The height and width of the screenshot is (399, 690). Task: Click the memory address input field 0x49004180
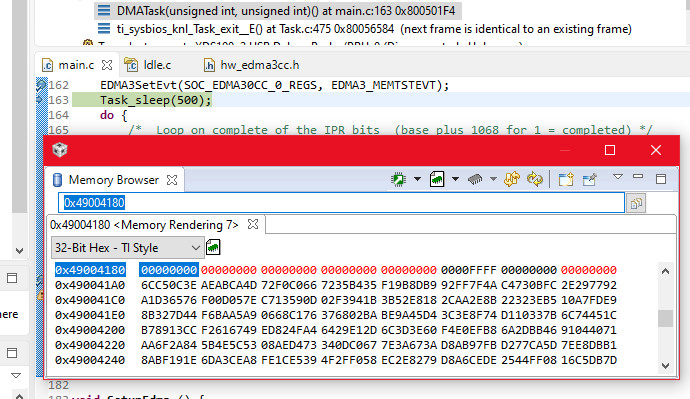(341, 203)
